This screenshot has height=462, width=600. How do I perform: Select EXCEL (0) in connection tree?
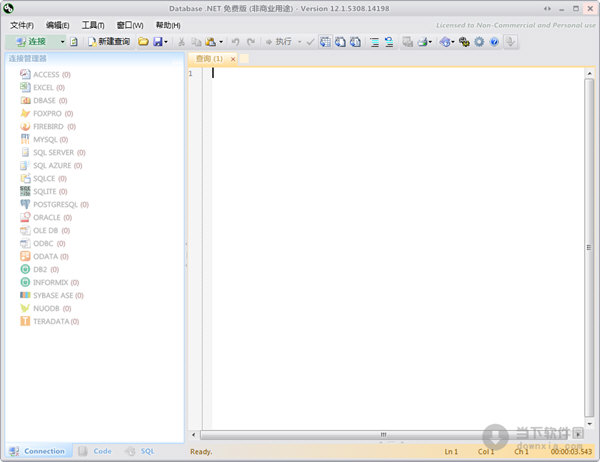click(x=42, y=87)
